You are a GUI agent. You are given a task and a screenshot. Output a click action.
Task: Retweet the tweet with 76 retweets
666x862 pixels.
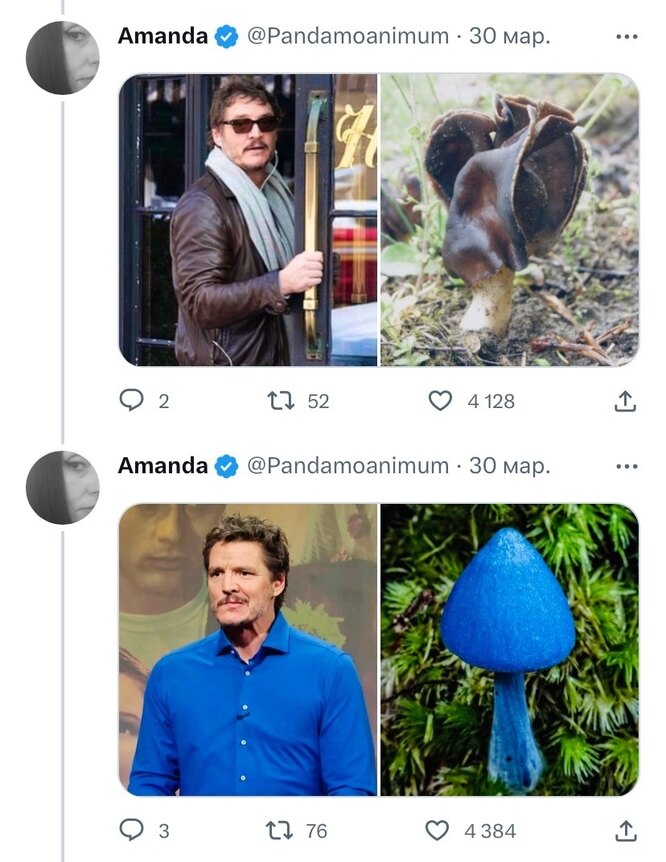pos(281,830)
